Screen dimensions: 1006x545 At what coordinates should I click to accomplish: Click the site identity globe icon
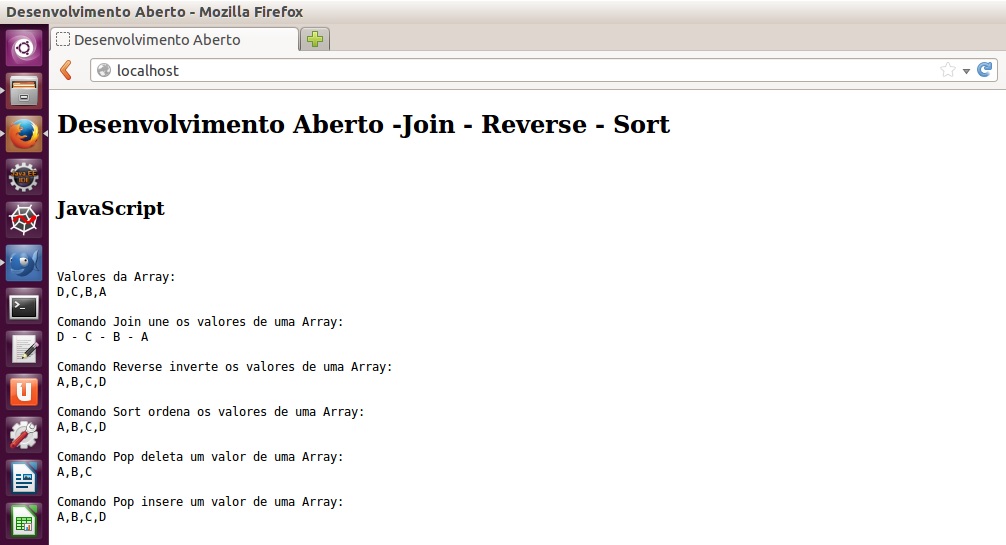(104, 71)
